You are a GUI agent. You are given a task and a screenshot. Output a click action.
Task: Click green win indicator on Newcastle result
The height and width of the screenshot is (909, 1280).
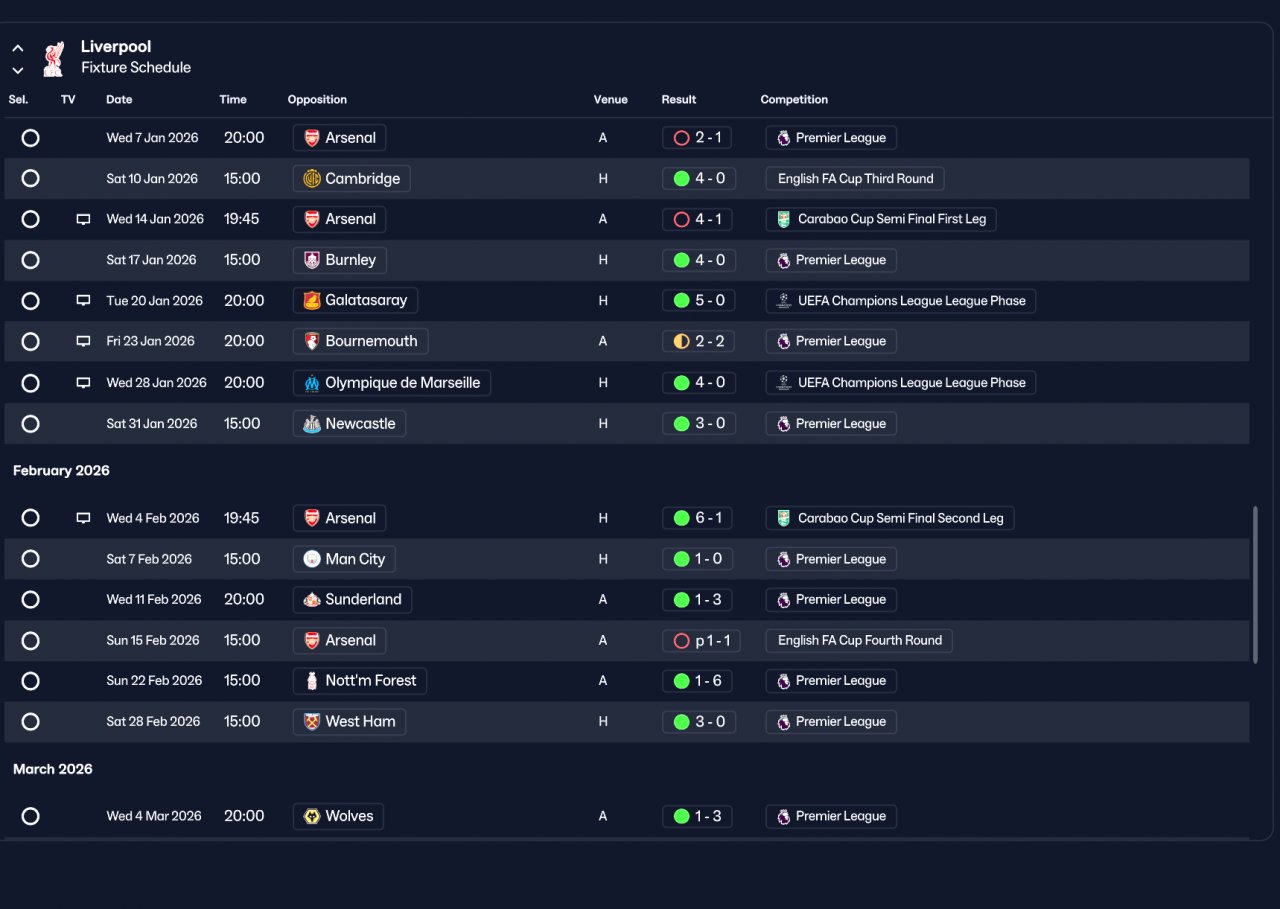pyautogui.click(x=681, y=424)
